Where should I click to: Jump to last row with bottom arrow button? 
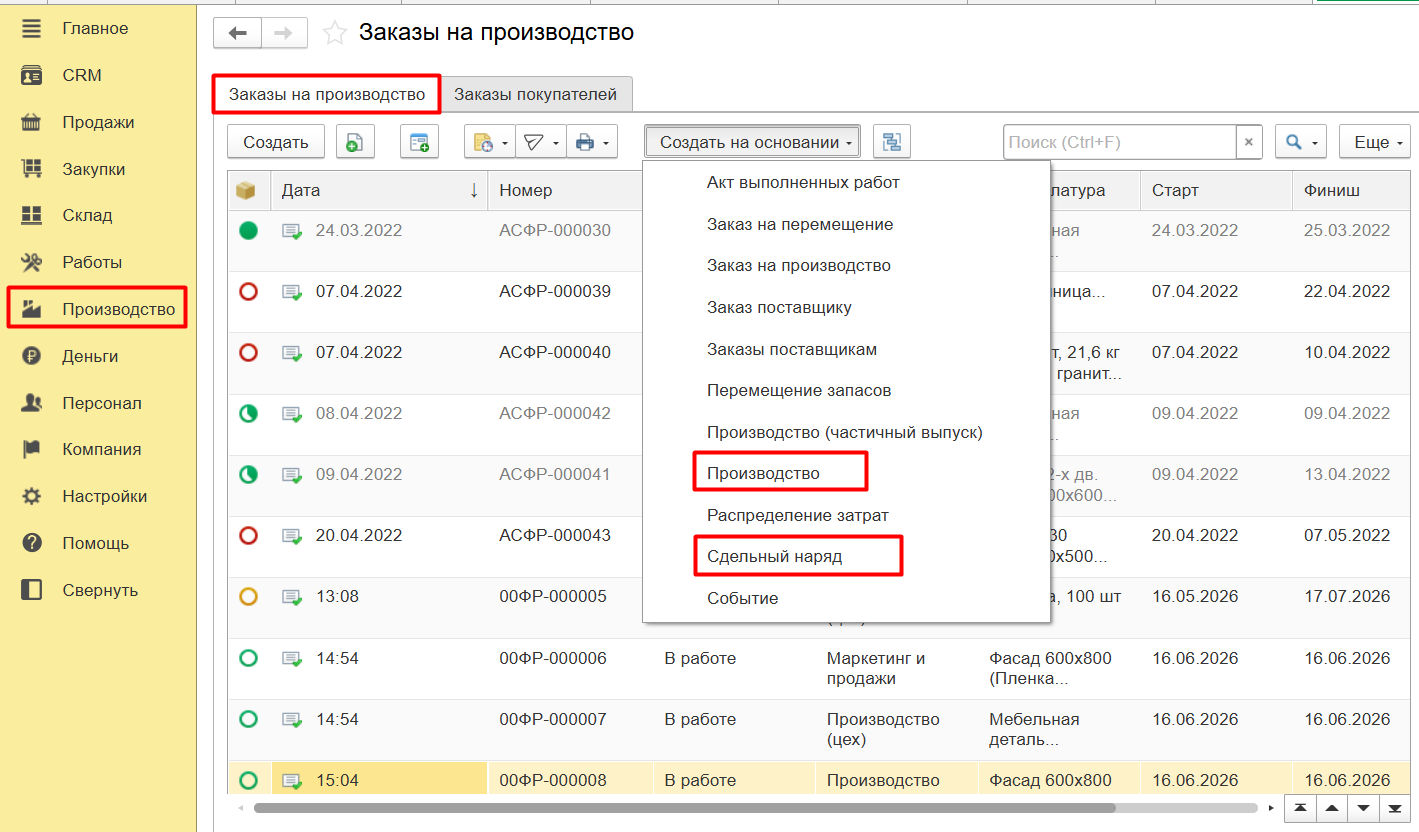coord(1393,807)
